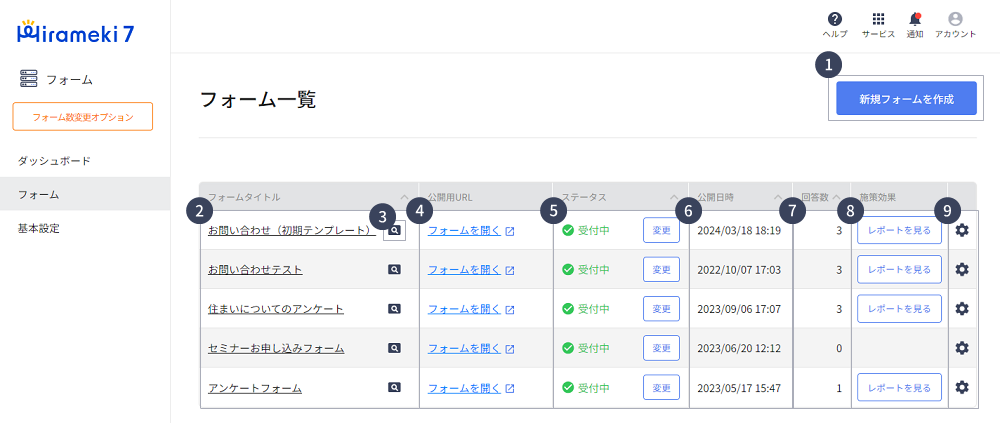This screenshot has width=1000, height=423.
Task: Preview 住まいについてのアンケート via magnifier icon
Action: point(395,309)
